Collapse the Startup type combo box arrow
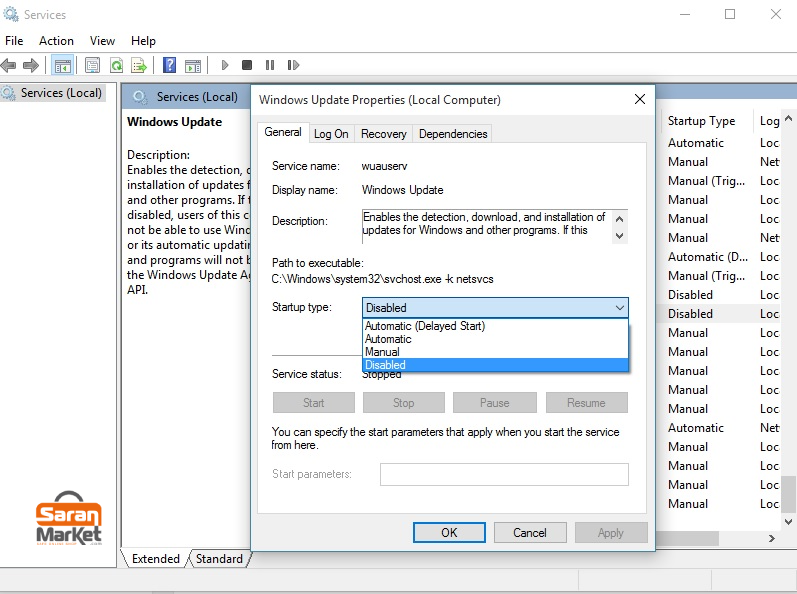The width and height of the screenshot is (797, 594). [620, 307]
